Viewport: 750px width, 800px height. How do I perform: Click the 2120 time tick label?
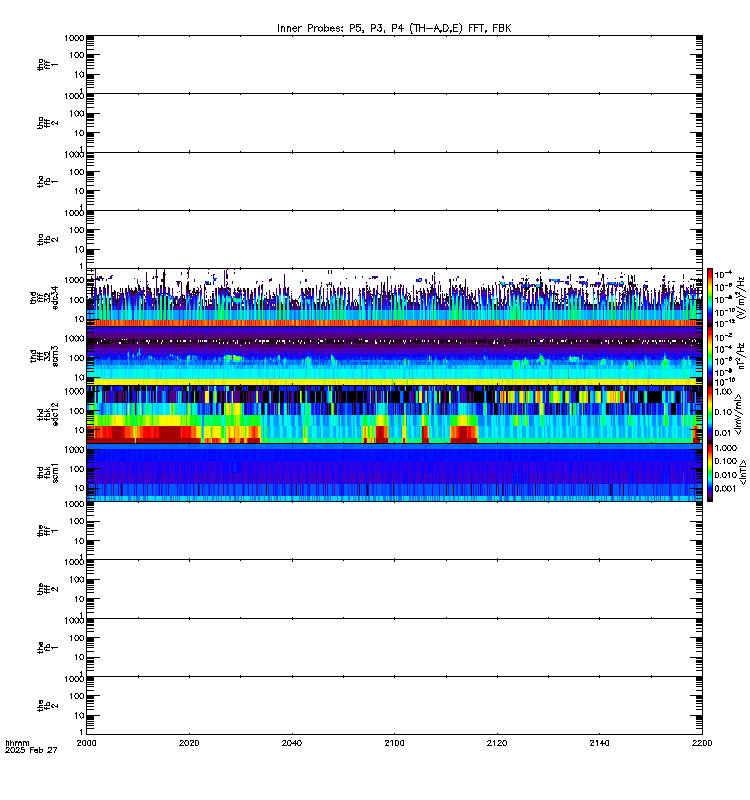pos(497,743)
